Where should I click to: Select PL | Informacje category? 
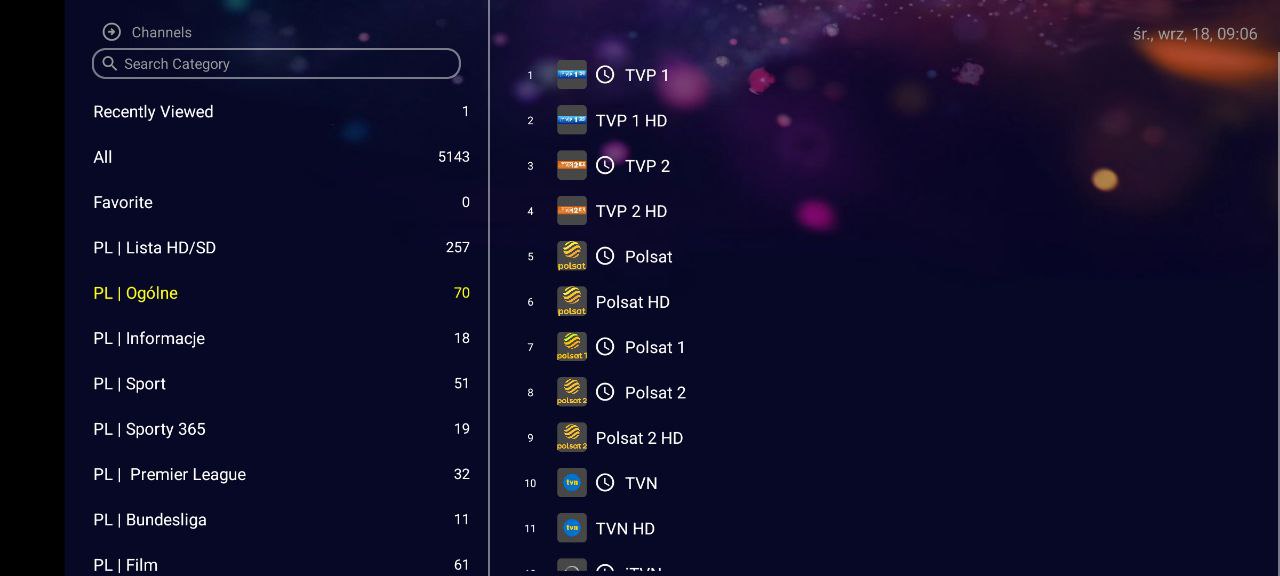click(149, 338)
